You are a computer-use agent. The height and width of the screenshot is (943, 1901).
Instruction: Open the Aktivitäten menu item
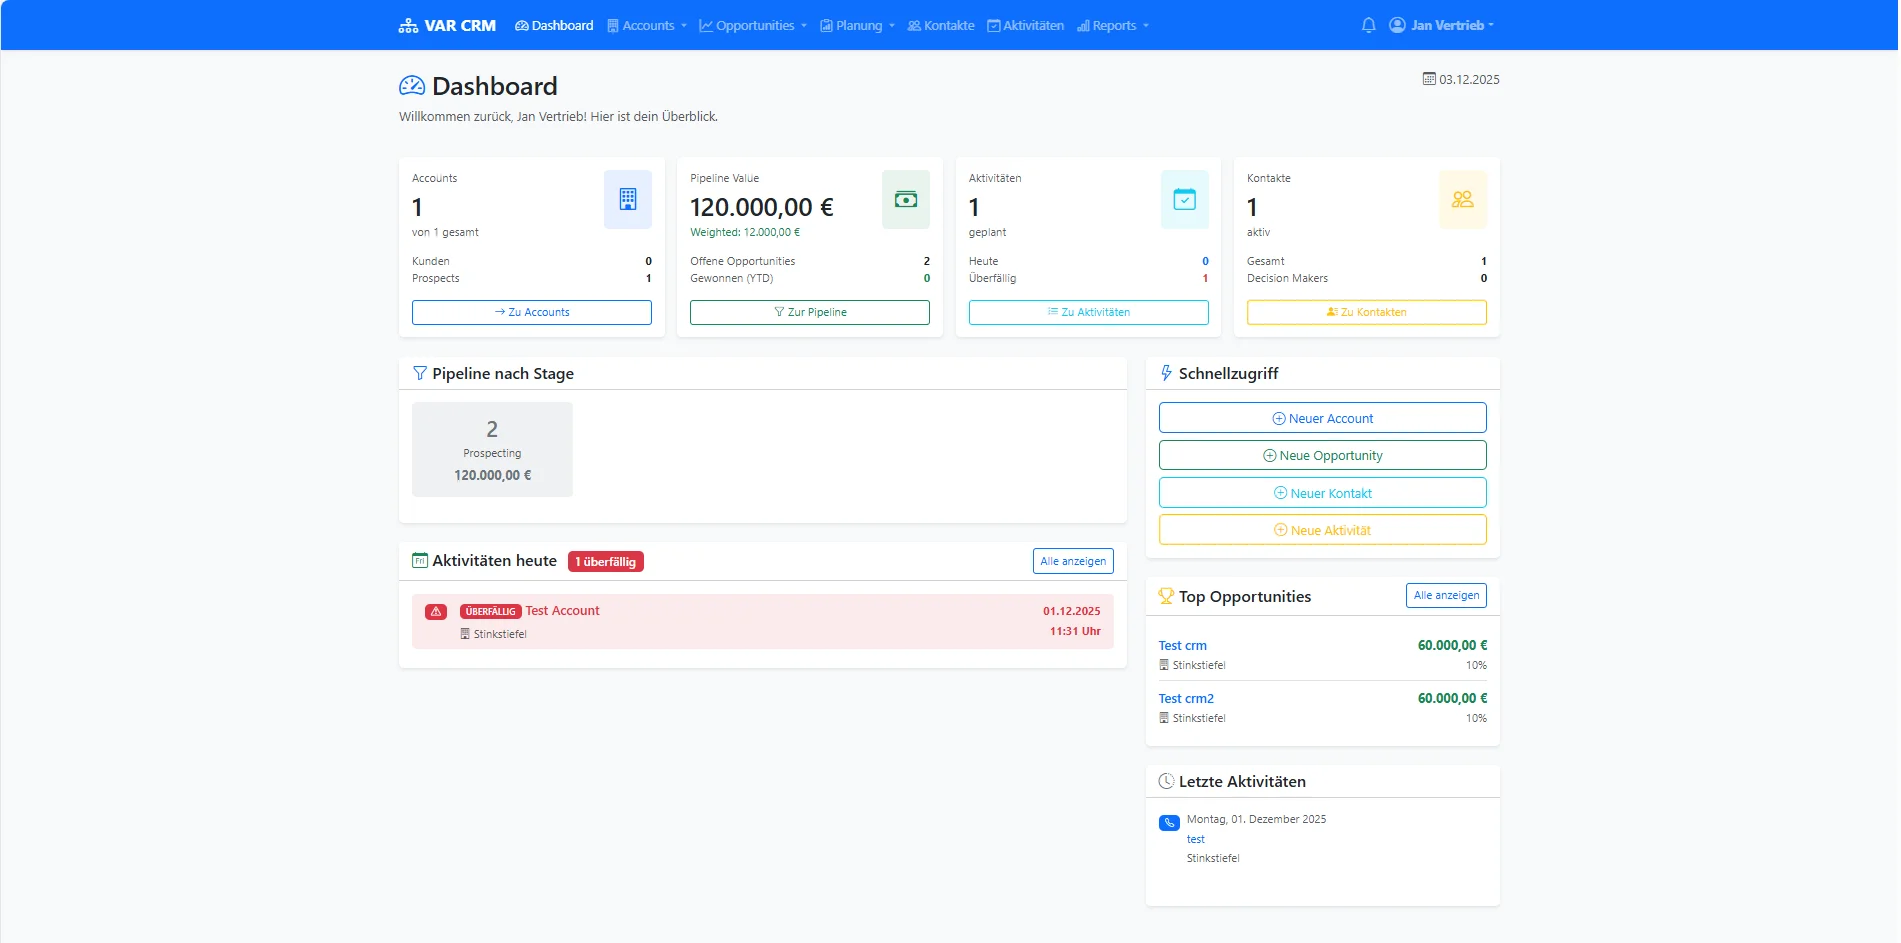[1026, 25]
